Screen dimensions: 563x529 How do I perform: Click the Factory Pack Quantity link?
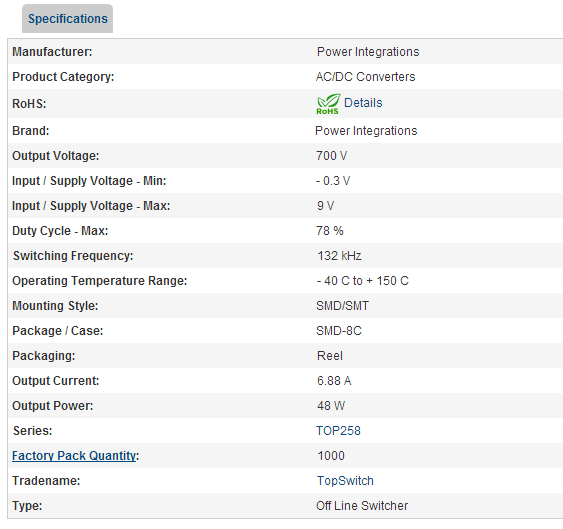click(74, 456)
